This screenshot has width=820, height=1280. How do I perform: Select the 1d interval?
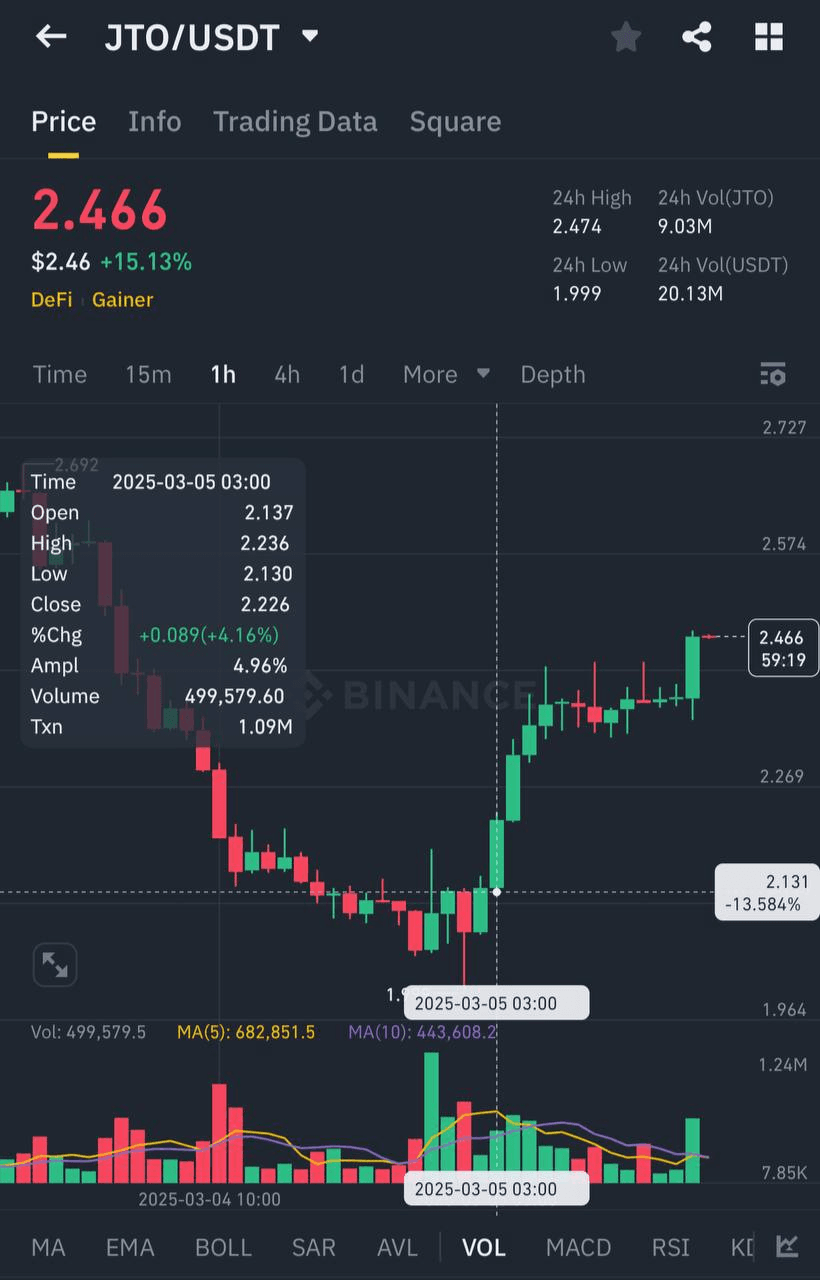click(351, 374)
